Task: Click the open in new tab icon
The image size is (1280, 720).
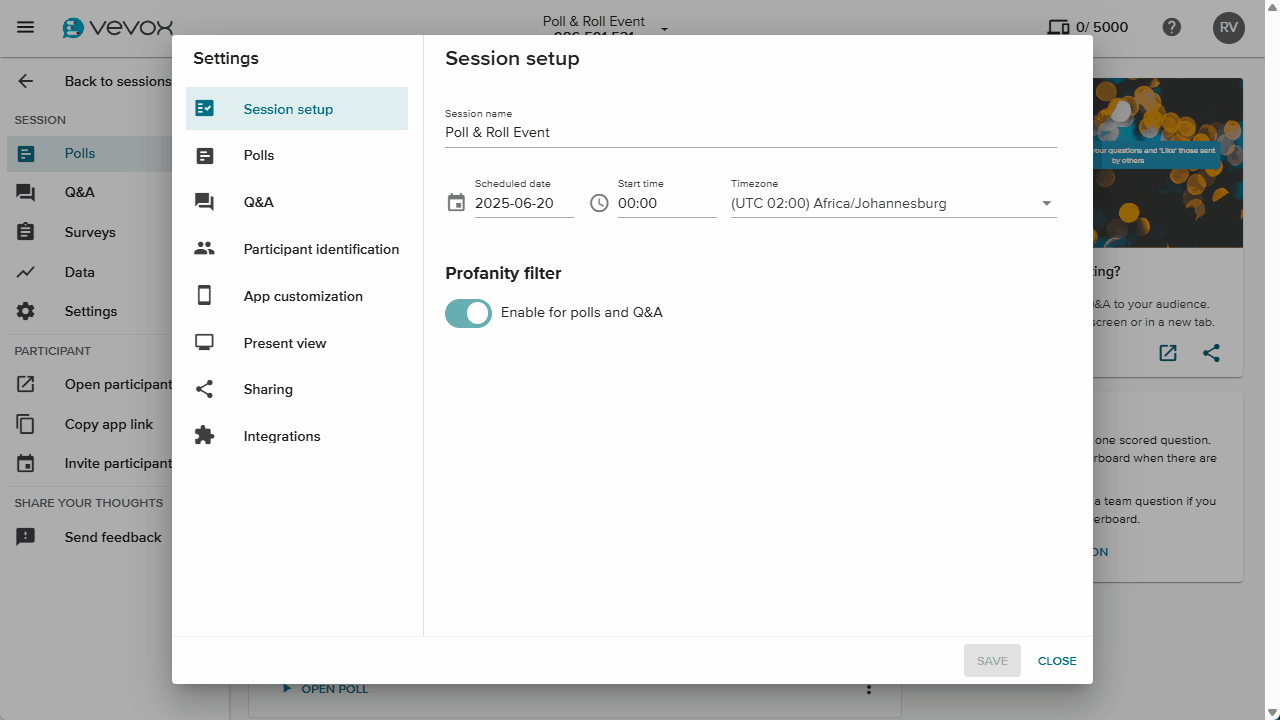Action: pos(1168,353)
